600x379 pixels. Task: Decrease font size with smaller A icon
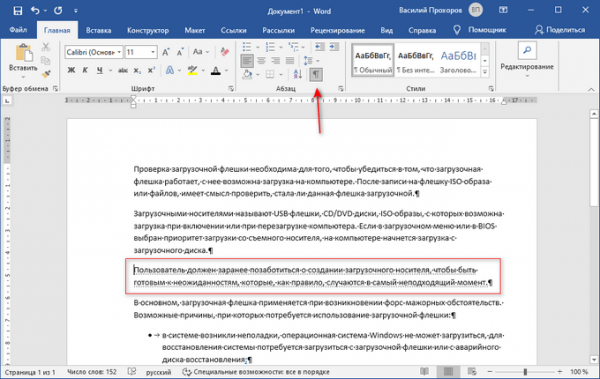click(179, 52)
